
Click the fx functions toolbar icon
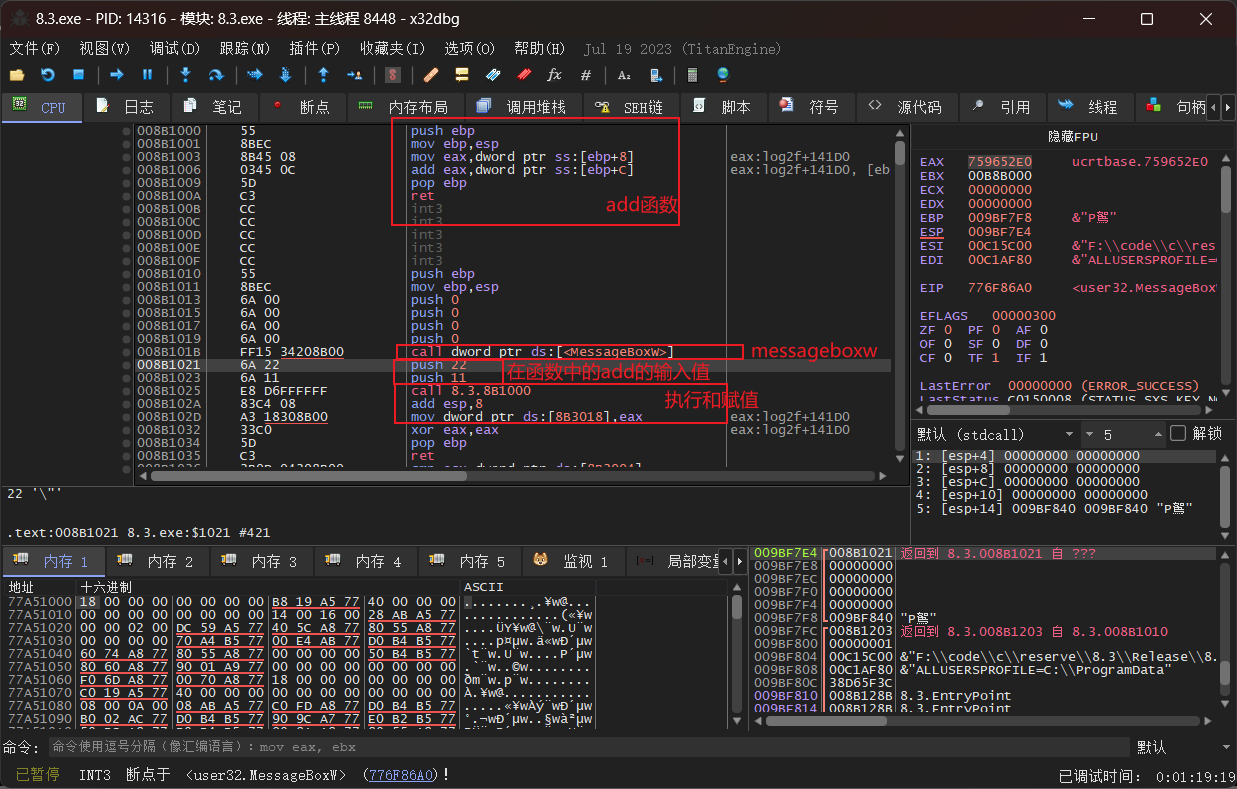(x=554, y=75)
